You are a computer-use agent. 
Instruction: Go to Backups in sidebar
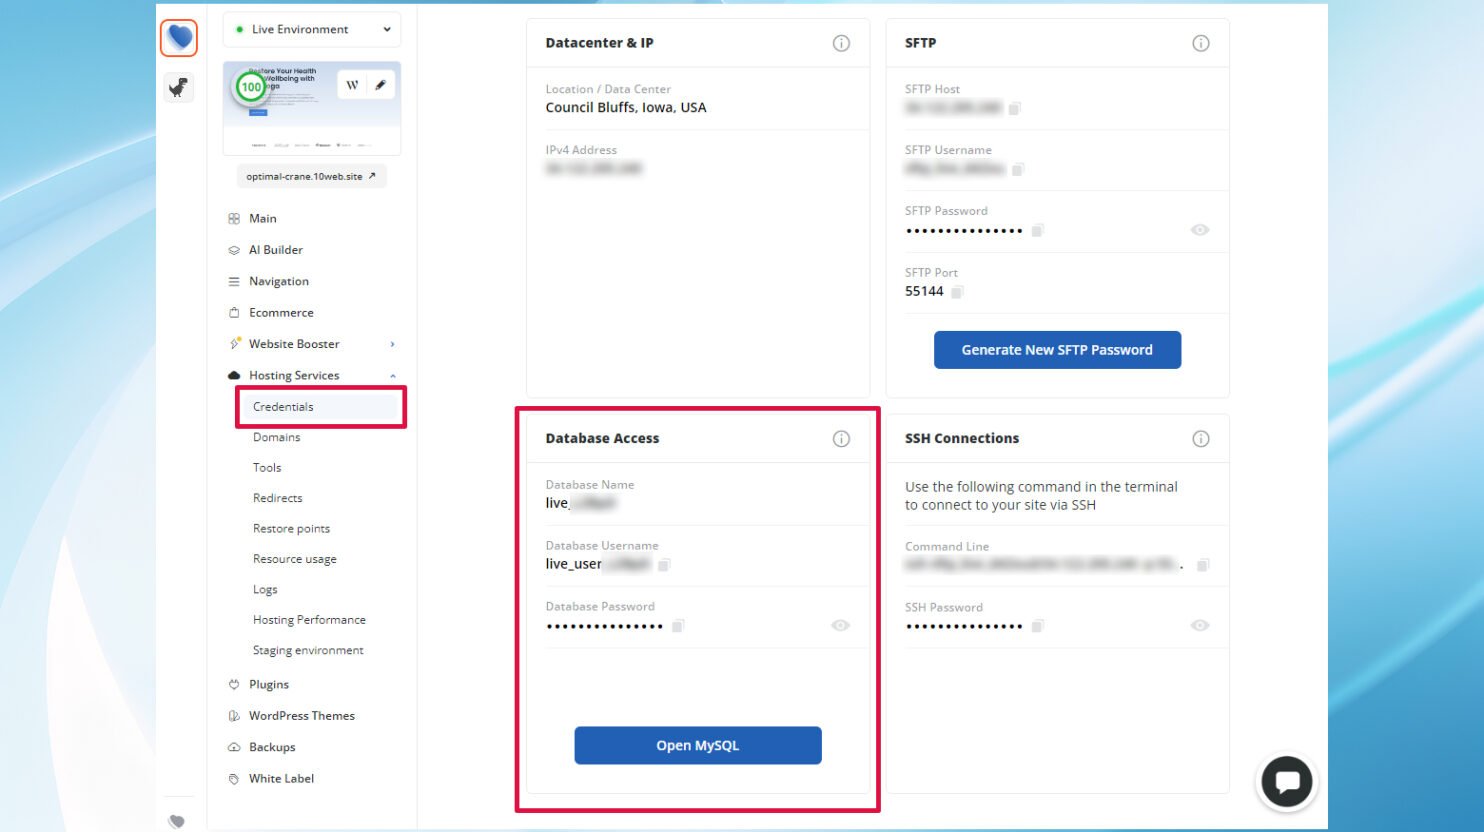[x=272, y=748]
